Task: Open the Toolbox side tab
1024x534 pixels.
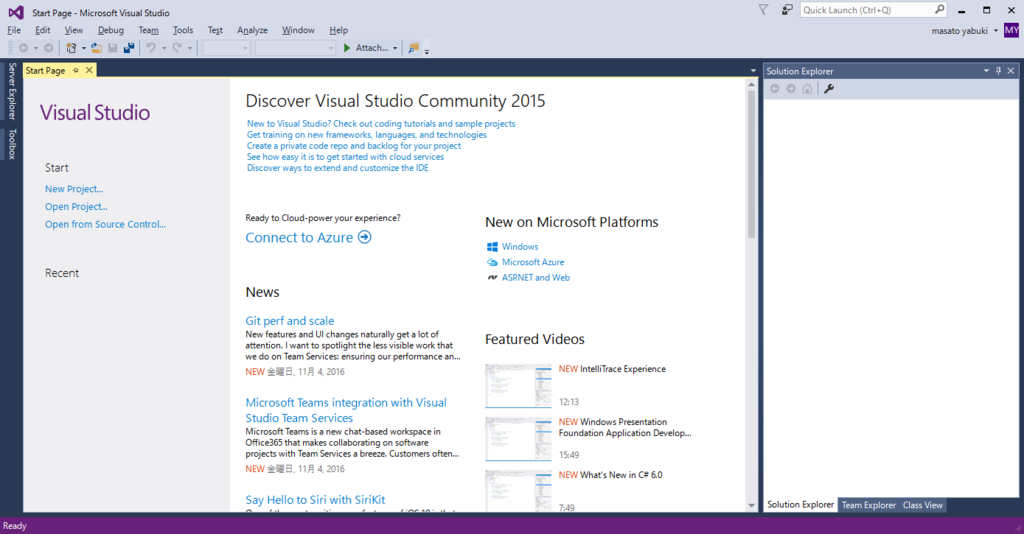Action: coord(12,144)
